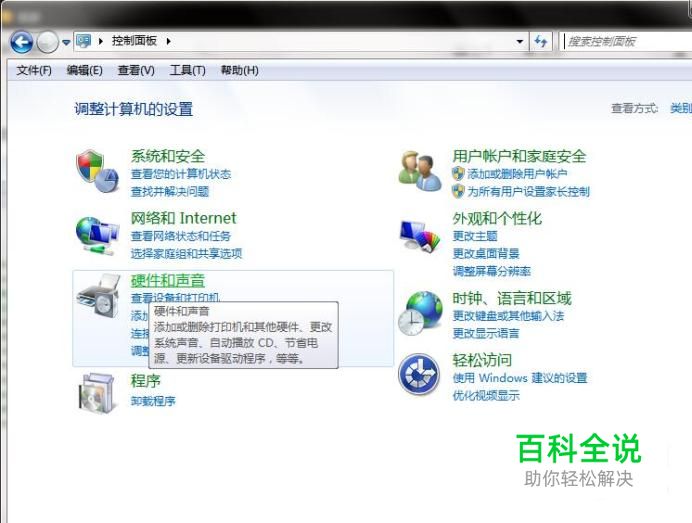
Task: Click 添加或删除用户帐户 link
Action: [517, 174]
